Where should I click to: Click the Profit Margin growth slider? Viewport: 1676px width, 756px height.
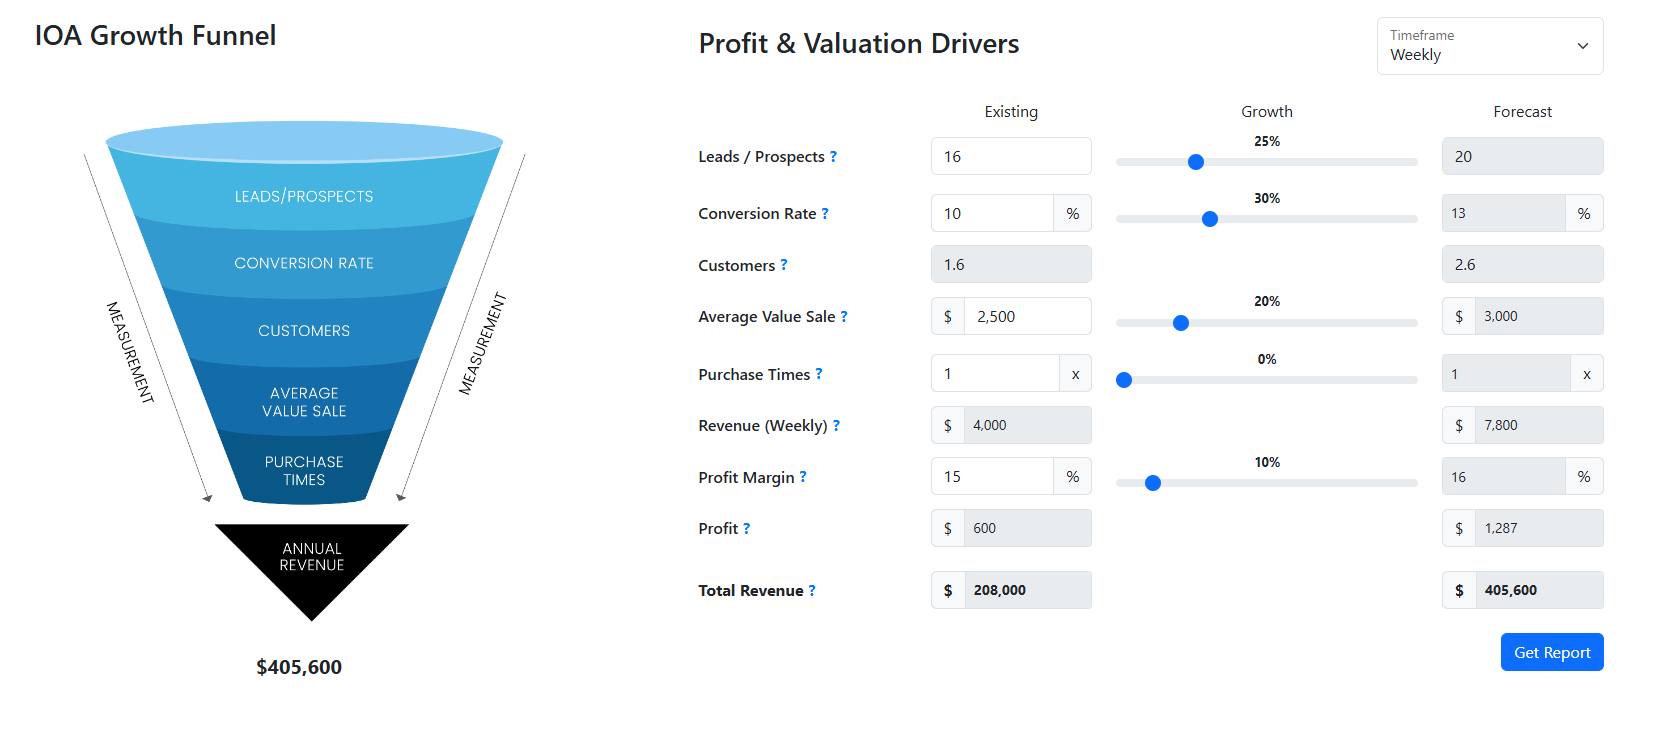1154,483
